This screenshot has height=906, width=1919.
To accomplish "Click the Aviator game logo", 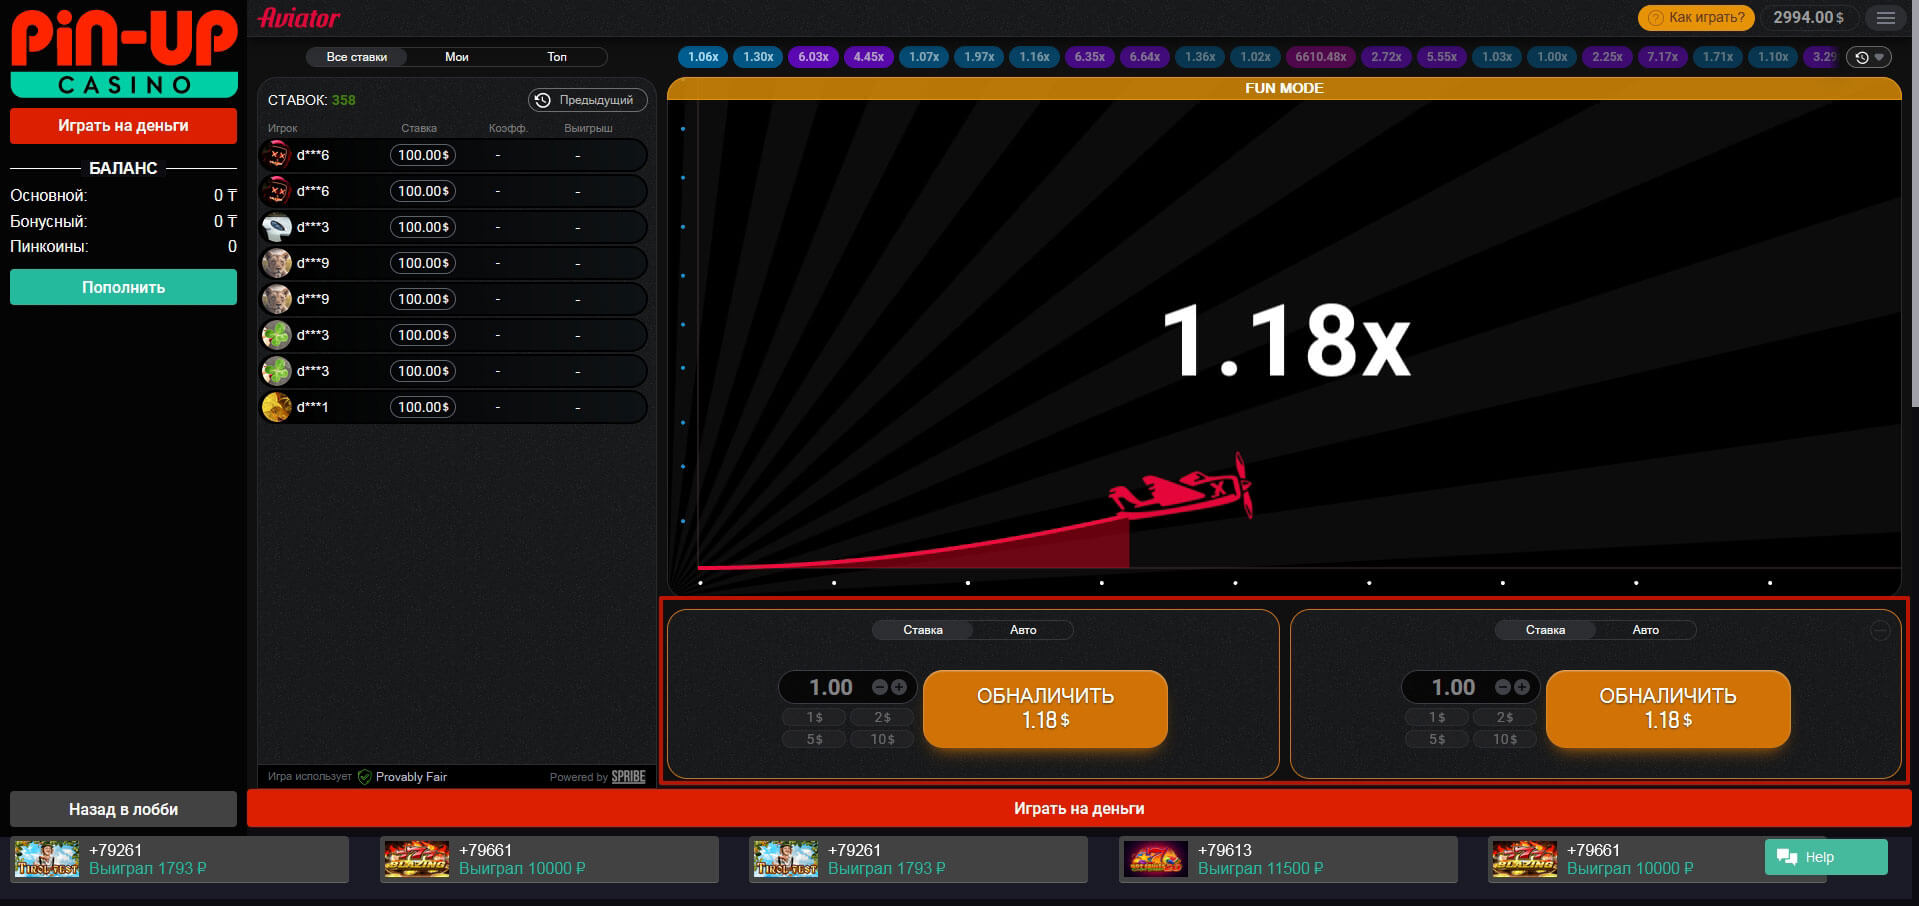I will (x=299, y=18).
